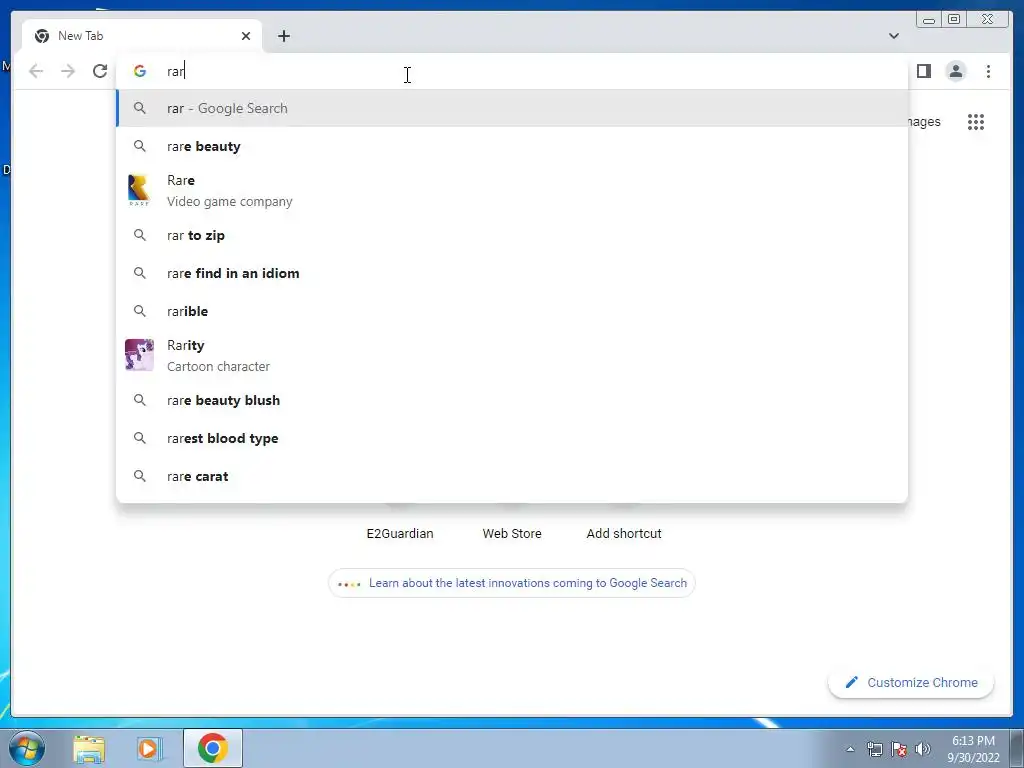Image resolution: width=1024 pixels, height=768 pixels.
Task: Select the 'rar to zip' suggestion
Action: point(512,235)
